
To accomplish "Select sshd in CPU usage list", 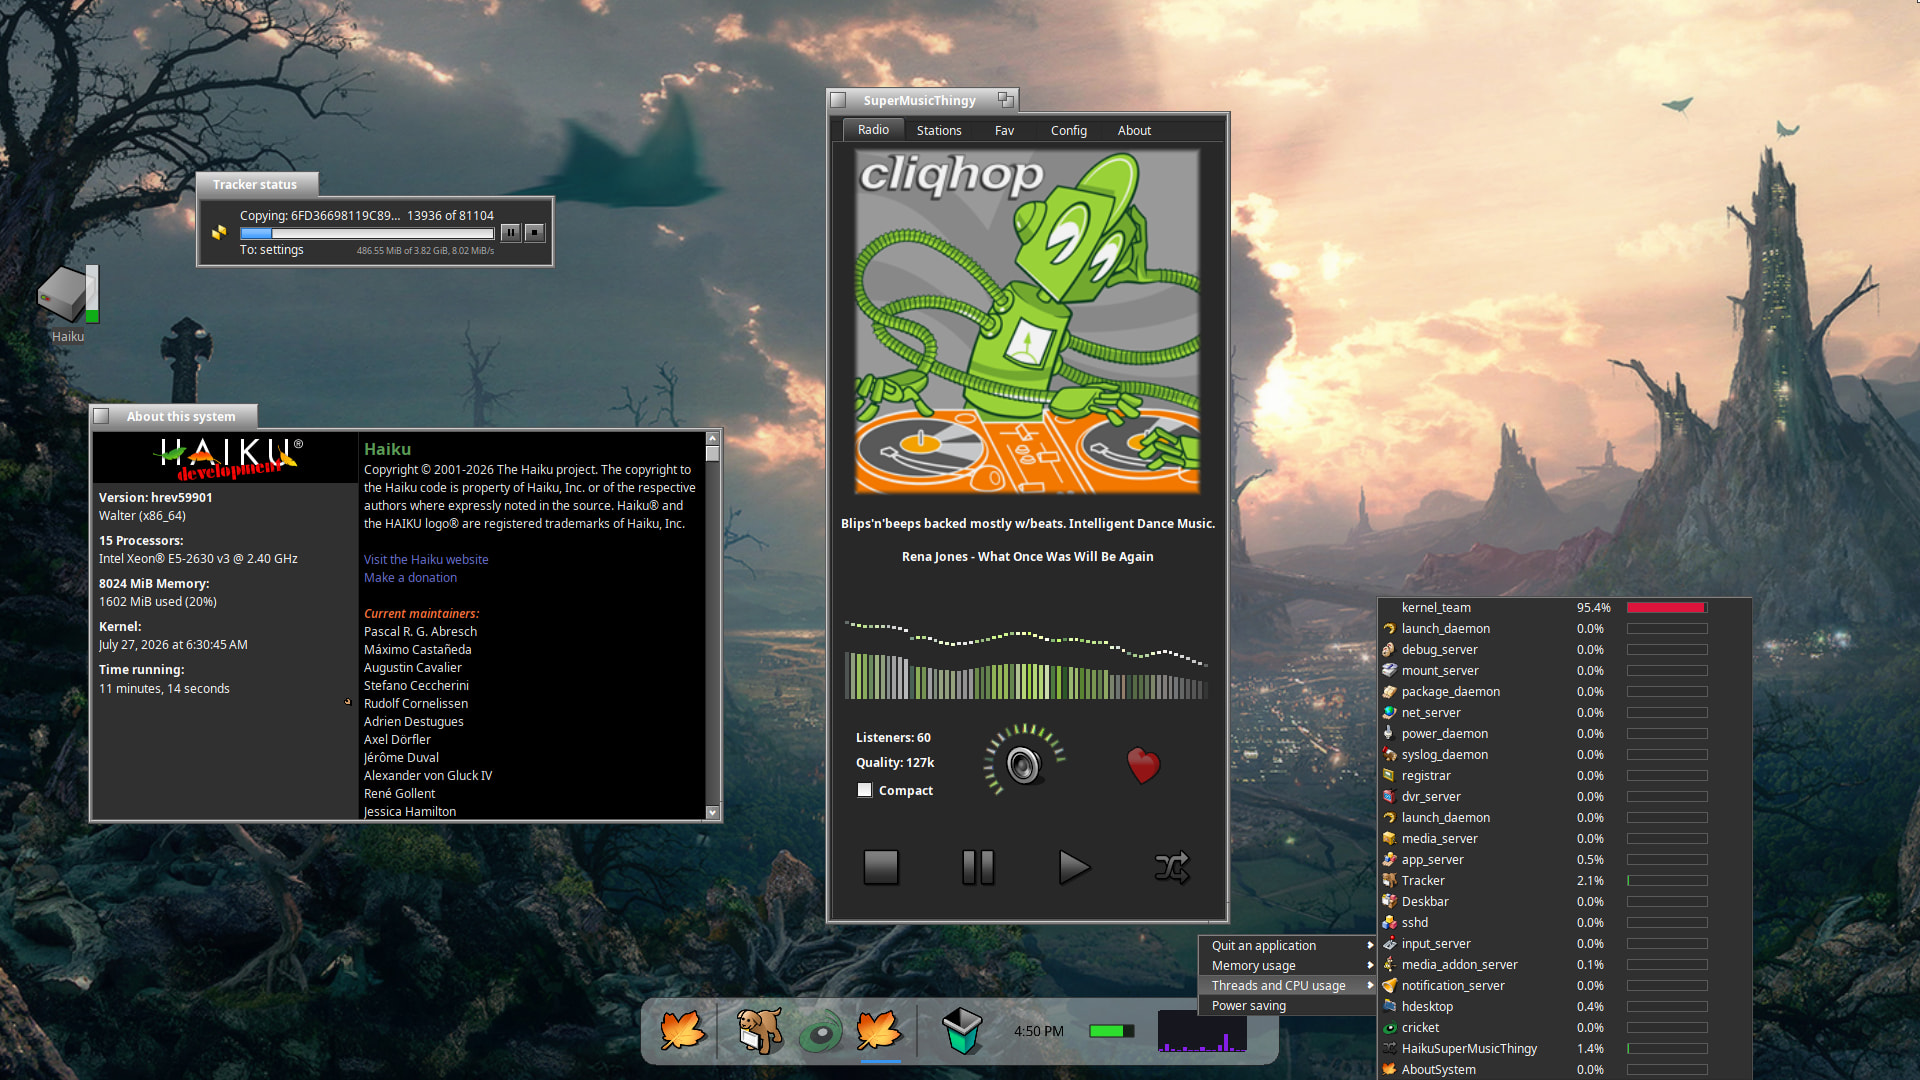I will 1564,923.
